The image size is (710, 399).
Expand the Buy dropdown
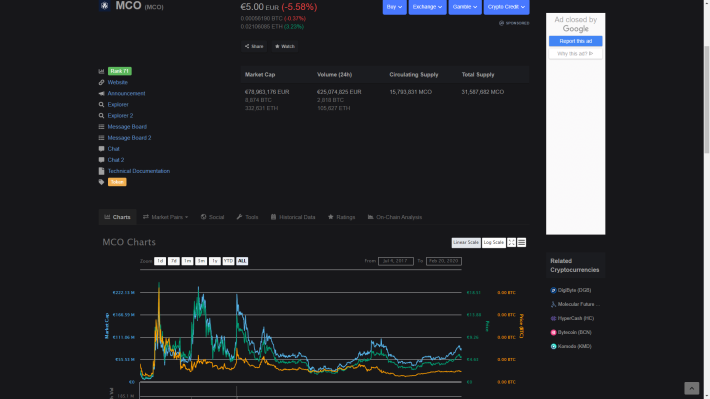(394, 7)
